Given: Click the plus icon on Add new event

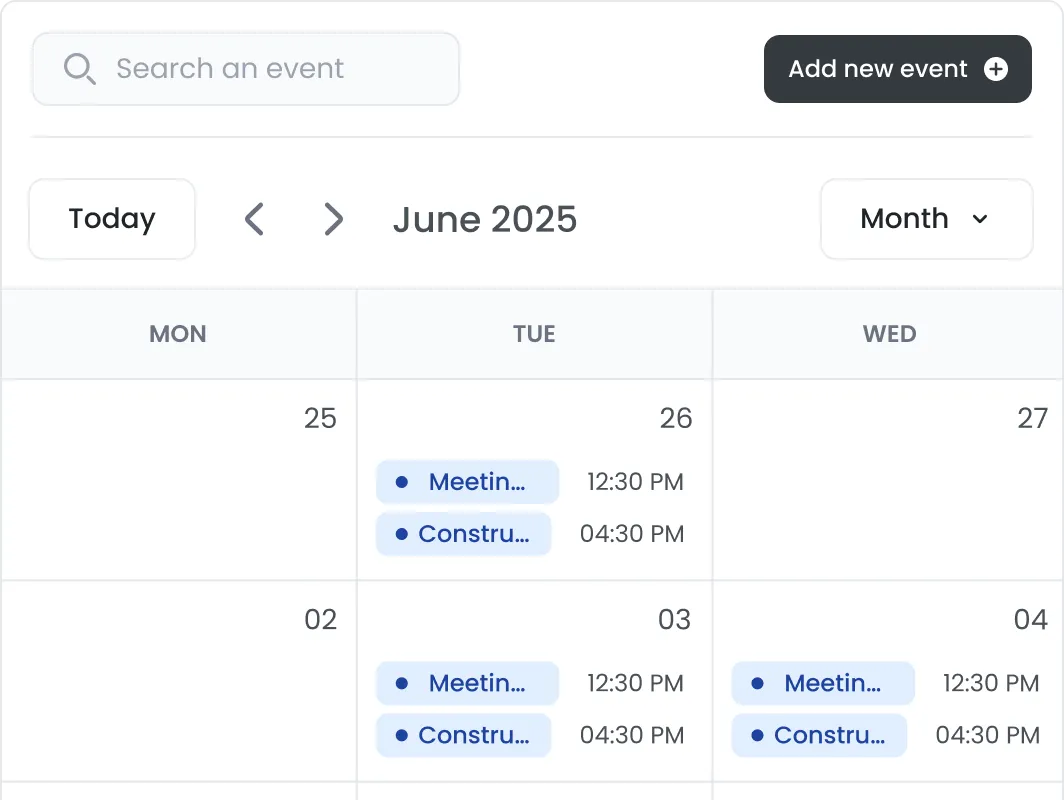Looking at the screenshot, I should (x=995, y=69).
